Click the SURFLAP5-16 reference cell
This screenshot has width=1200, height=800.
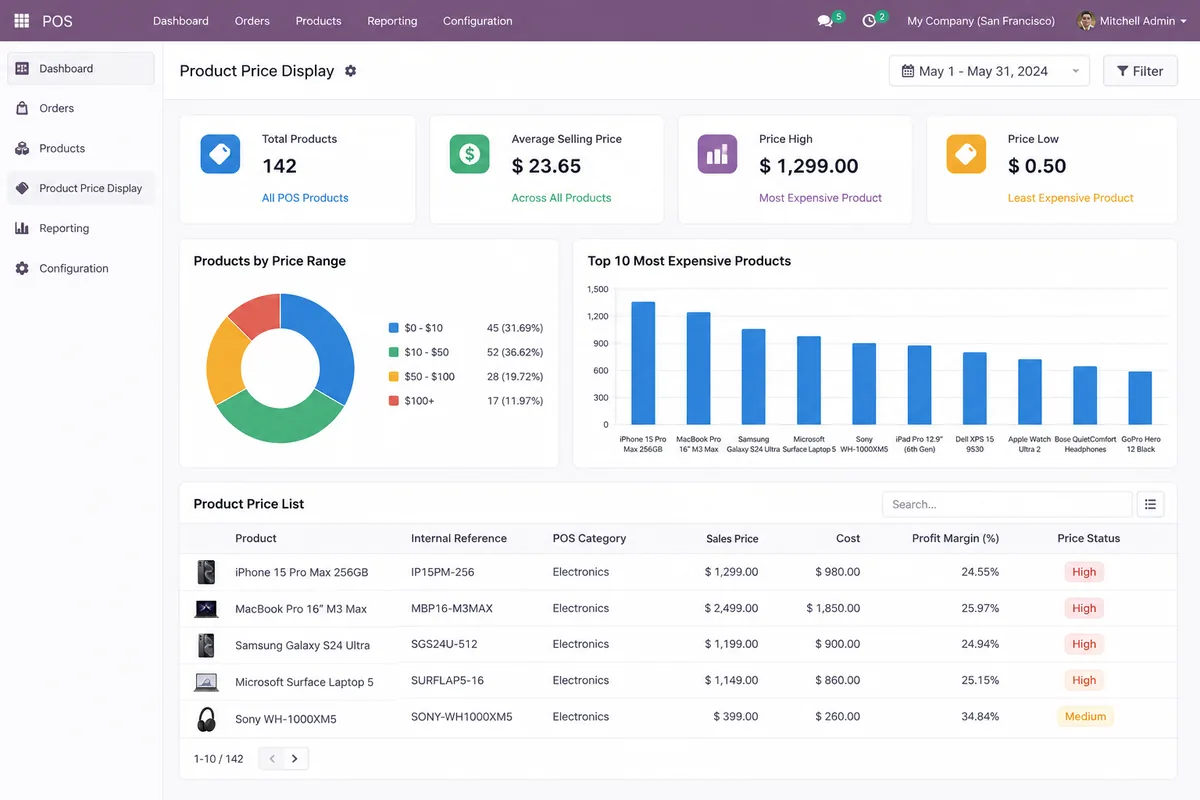pos(447,680)
